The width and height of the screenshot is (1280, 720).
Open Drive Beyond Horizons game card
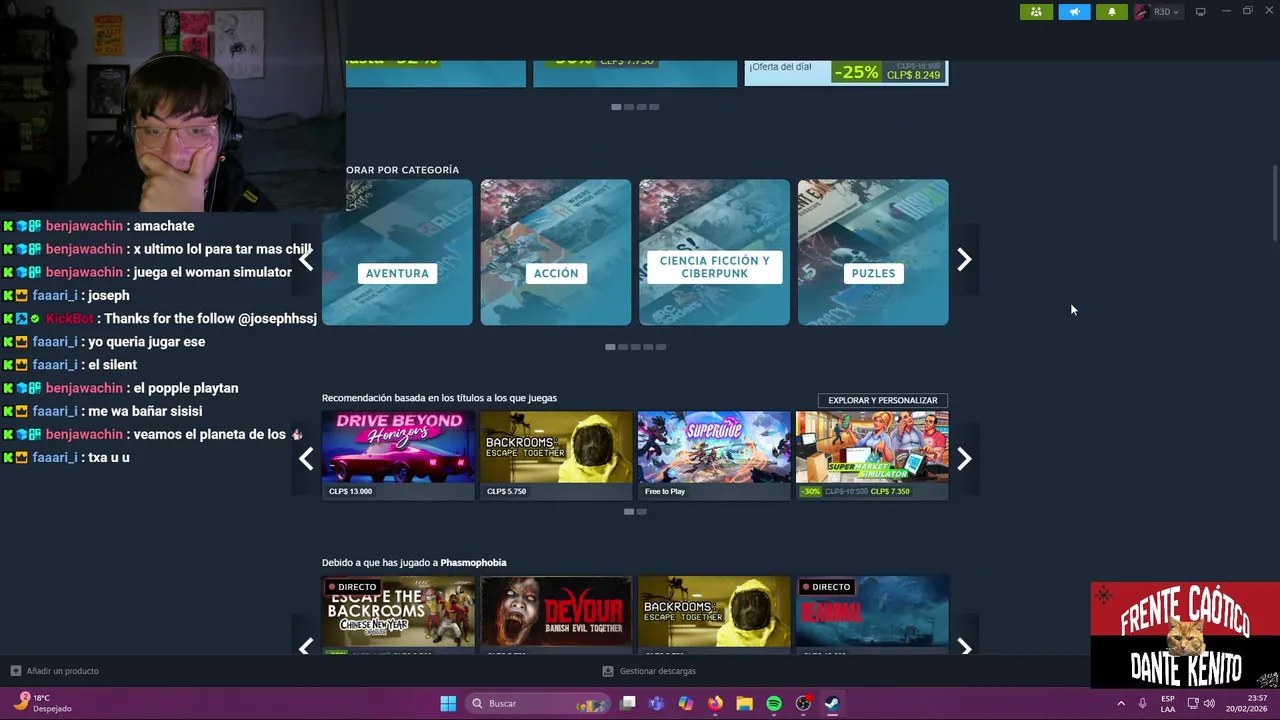pyautogui.click(x=398, y=455)
